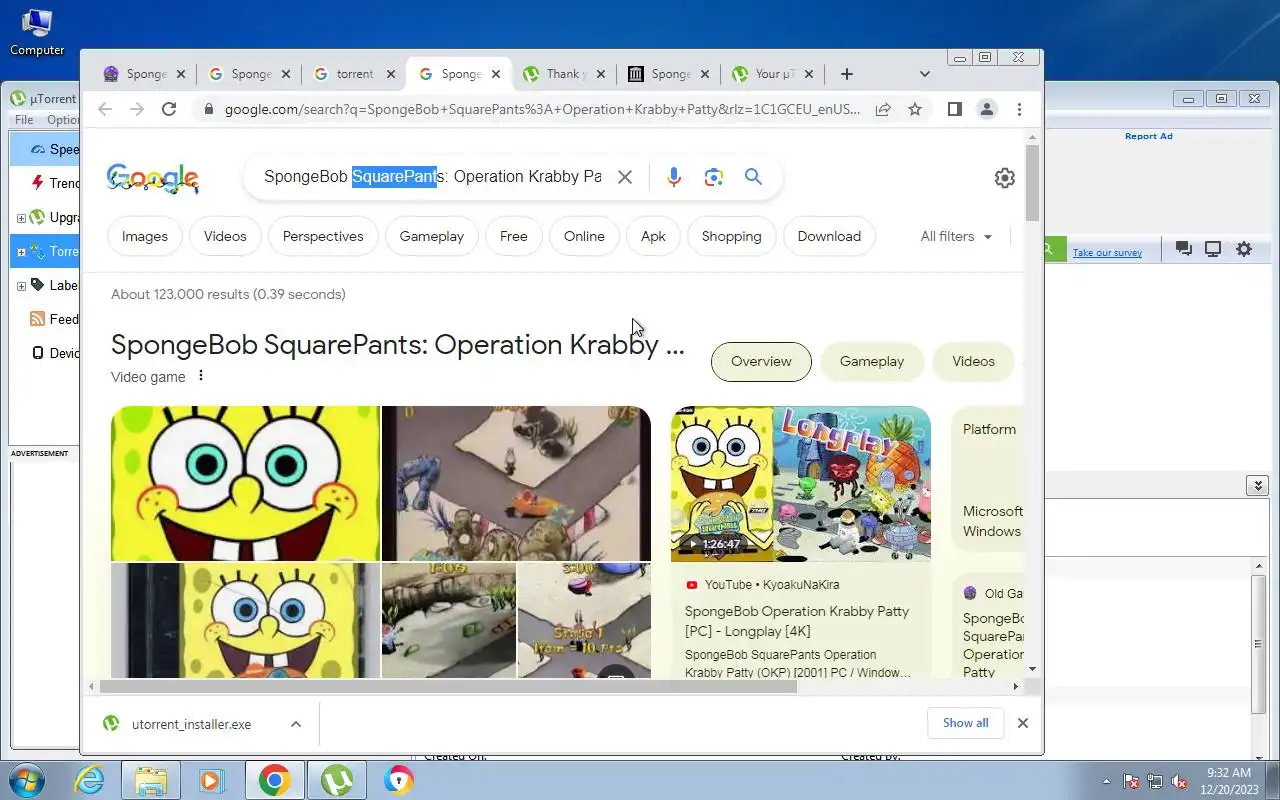
Task: Filter results by Images
Action: [x=145, y=237]
